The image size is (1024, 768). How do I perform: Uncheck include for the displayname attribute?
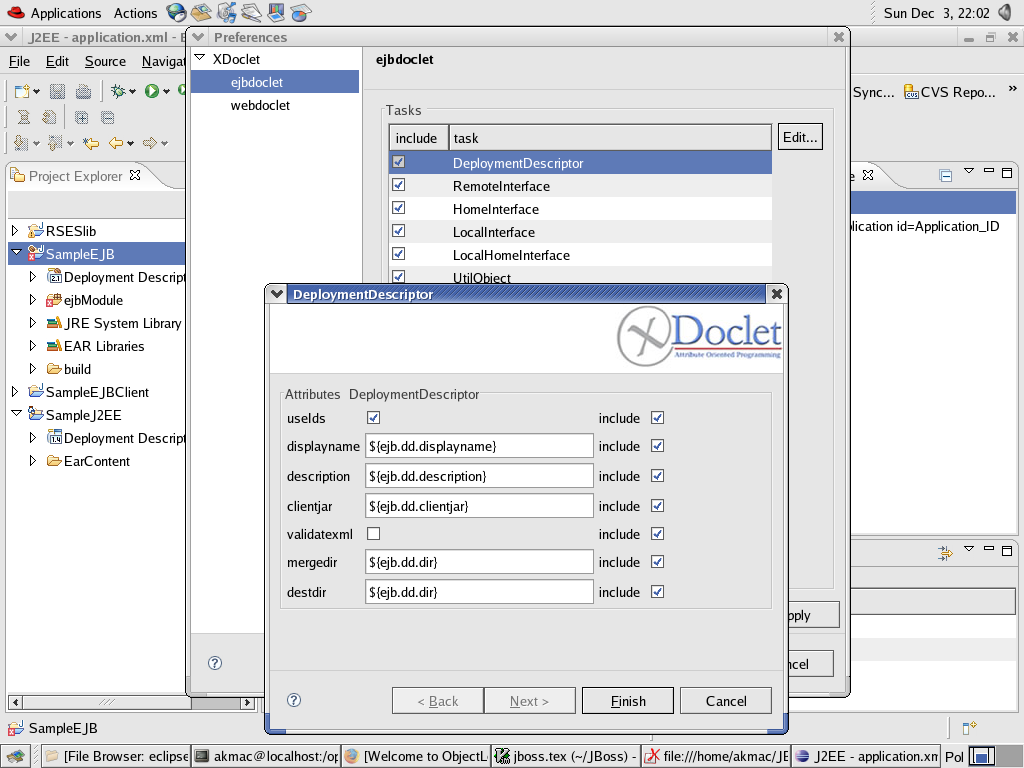point(658,446)
